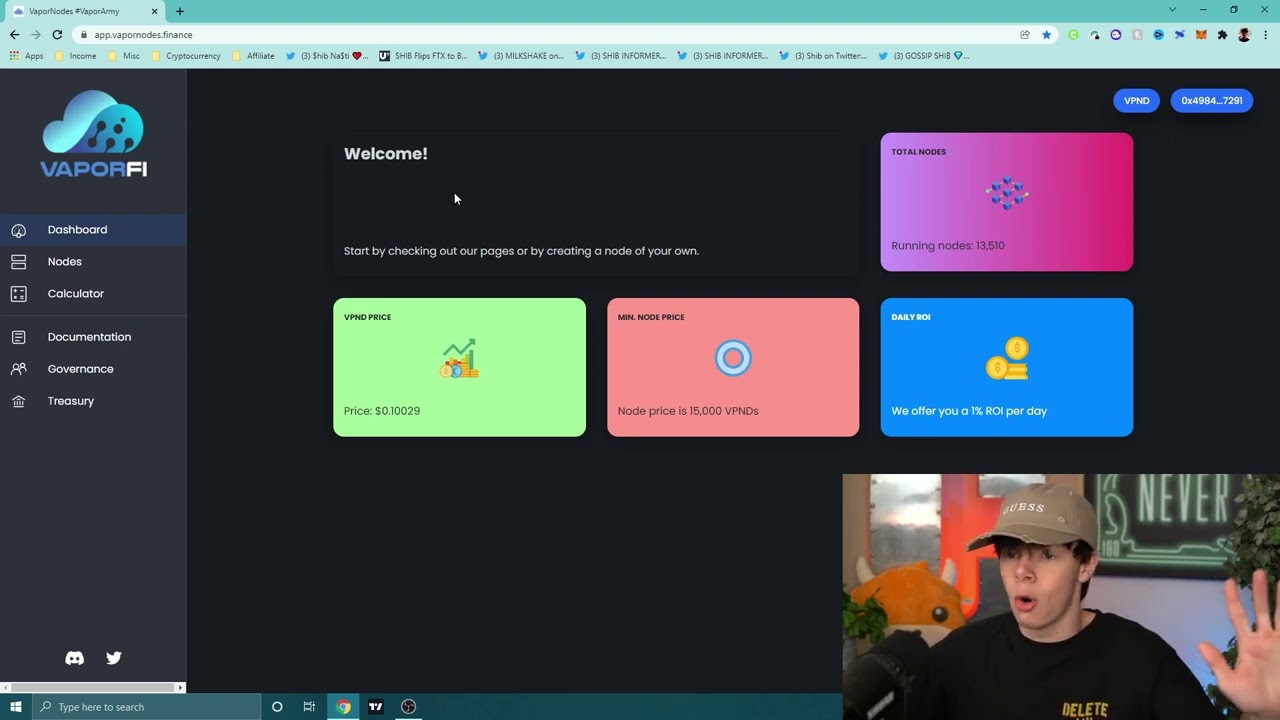Open the Documentation sidebar icon

click(x=18, y=337)
